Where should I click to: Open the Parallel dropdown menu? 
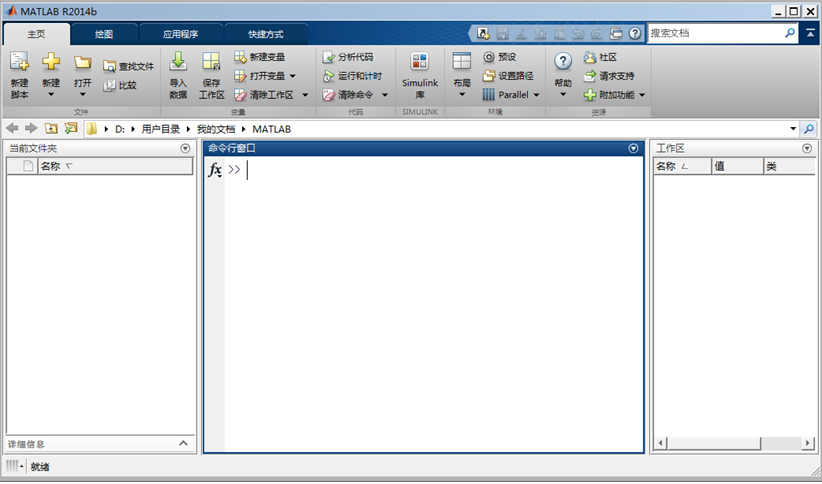(536, 95)
